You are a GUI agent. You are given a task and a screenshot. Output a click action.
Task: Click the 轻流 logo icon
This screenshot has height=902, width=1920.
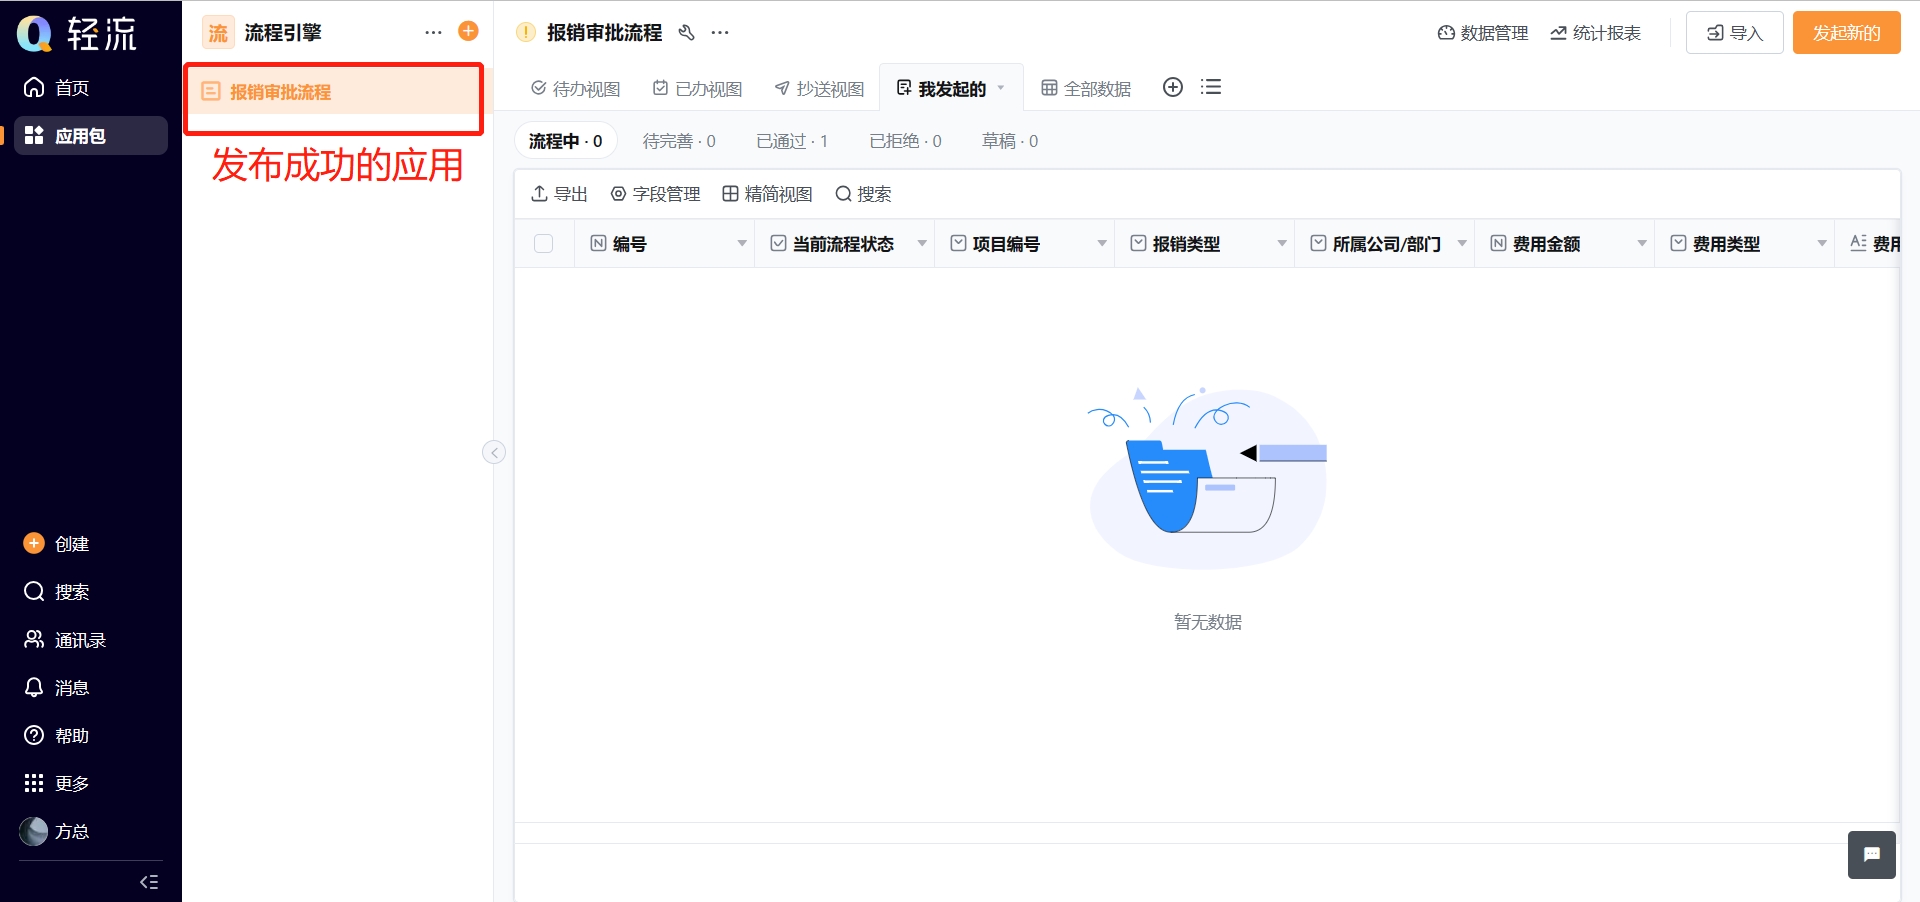[35, 33]
